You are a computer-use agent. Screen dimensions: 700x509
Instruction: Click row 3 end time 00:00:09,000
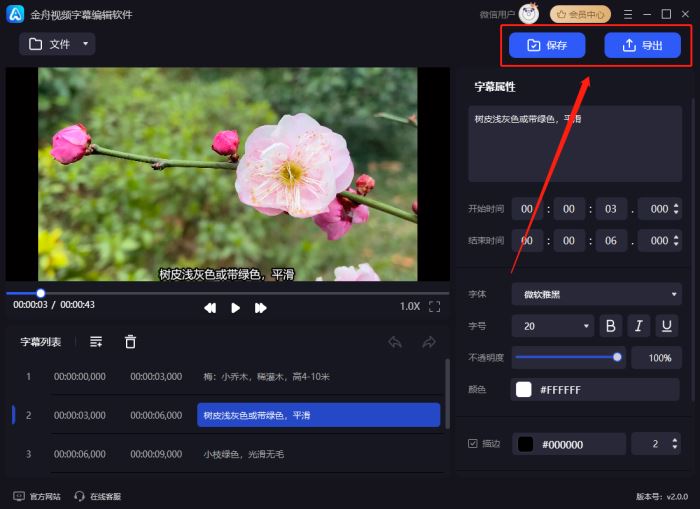[x=156, y=454]
